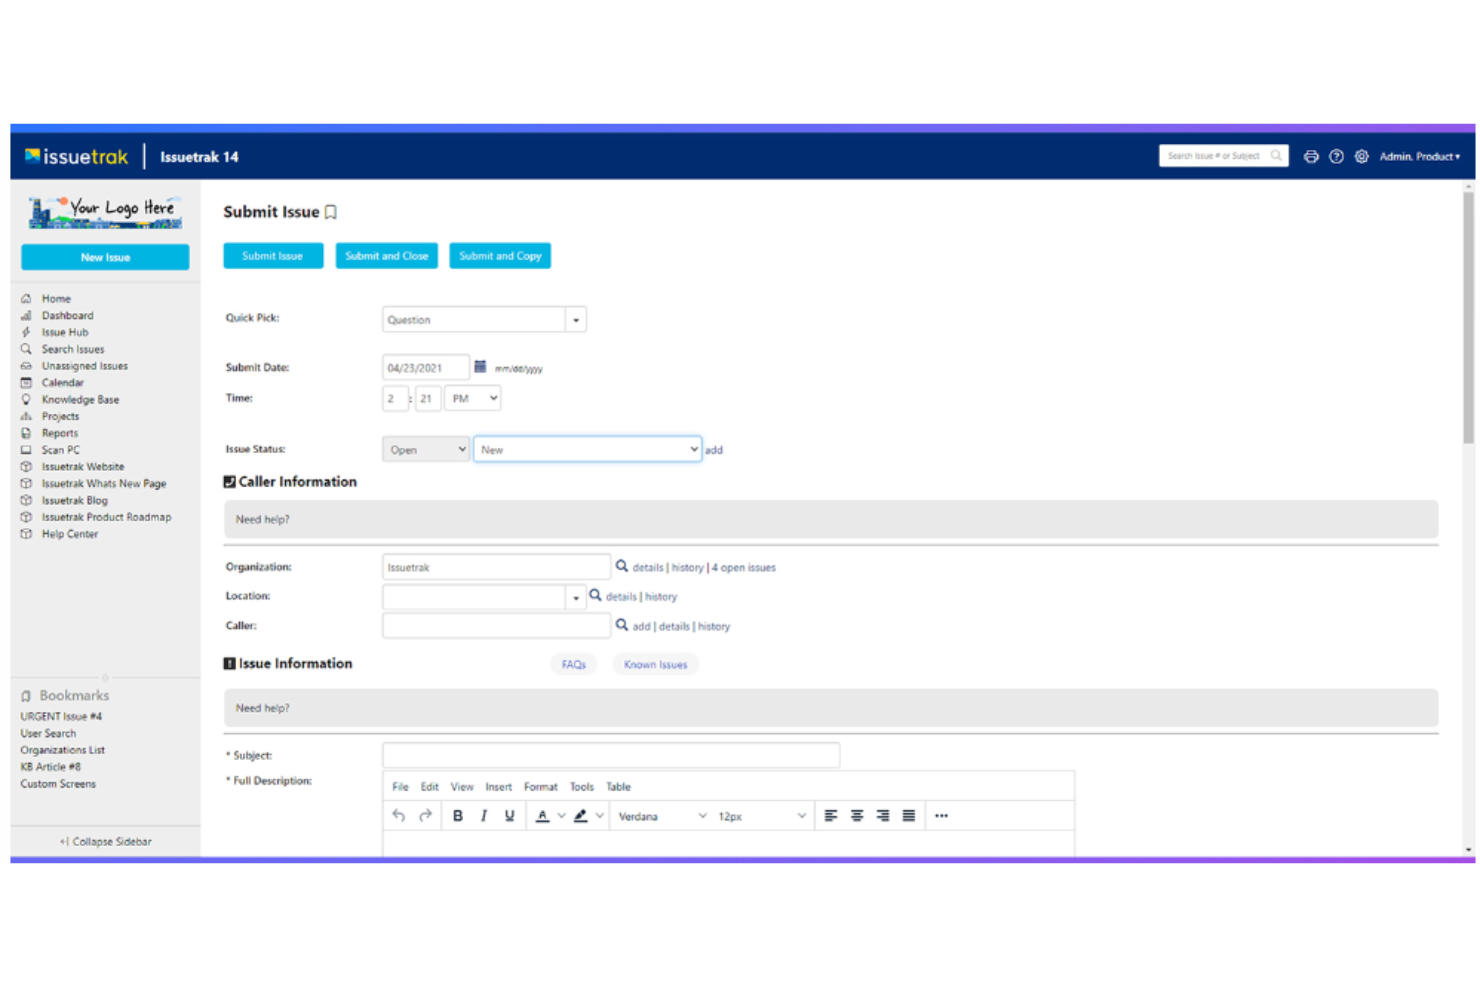Screen dimensions: 1480x987
Task: Click inside the Subject input field
Action: pos(611,755)
